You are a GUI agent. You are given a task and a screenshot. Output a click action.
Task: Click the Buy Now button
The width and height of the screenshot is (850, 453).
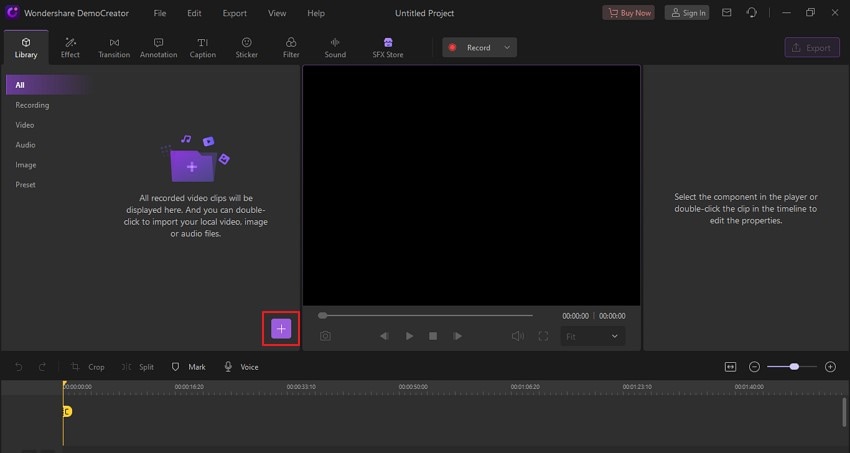(x=628, y=13)
